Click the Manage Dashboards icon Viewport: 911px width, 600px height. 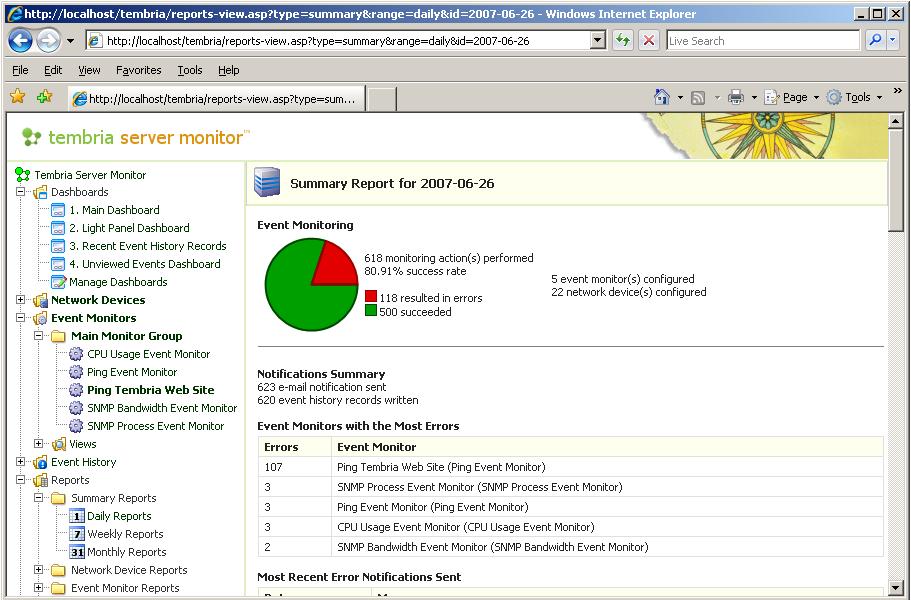click(x=58, y=282)
